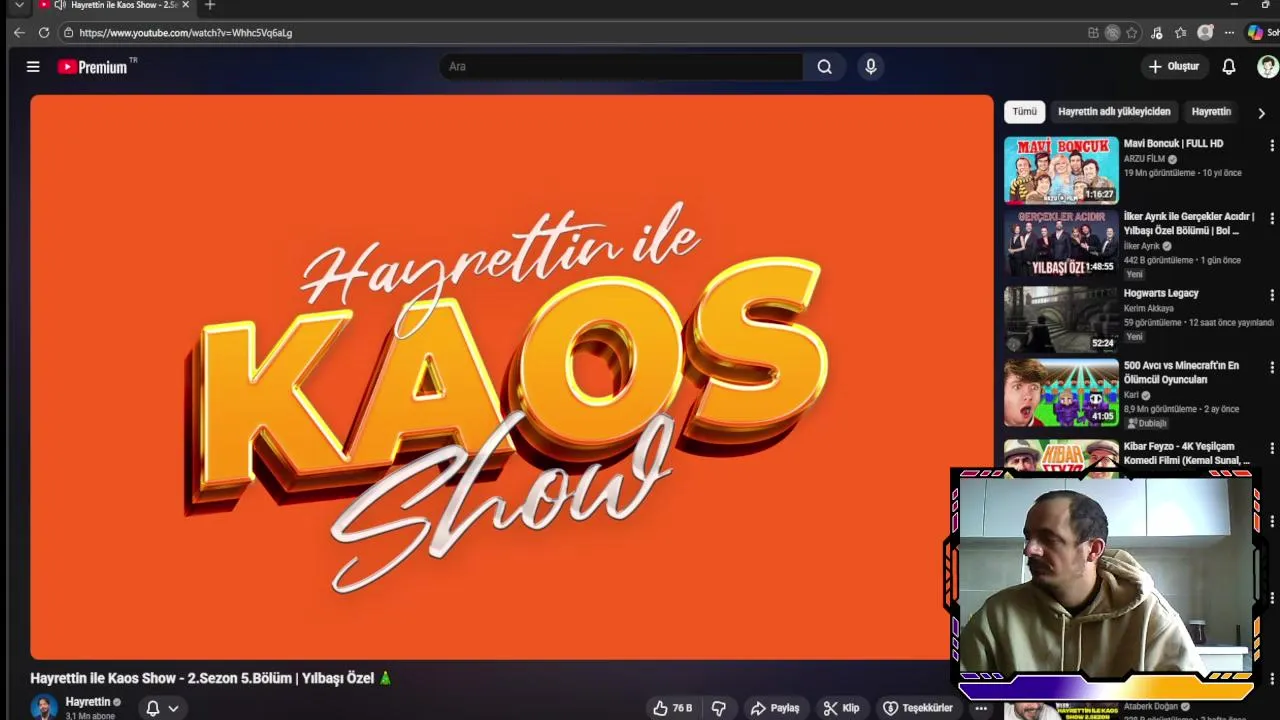
Task: Click the Dublajlı badge on 500 Avcı
Action: pos(1148,423)
